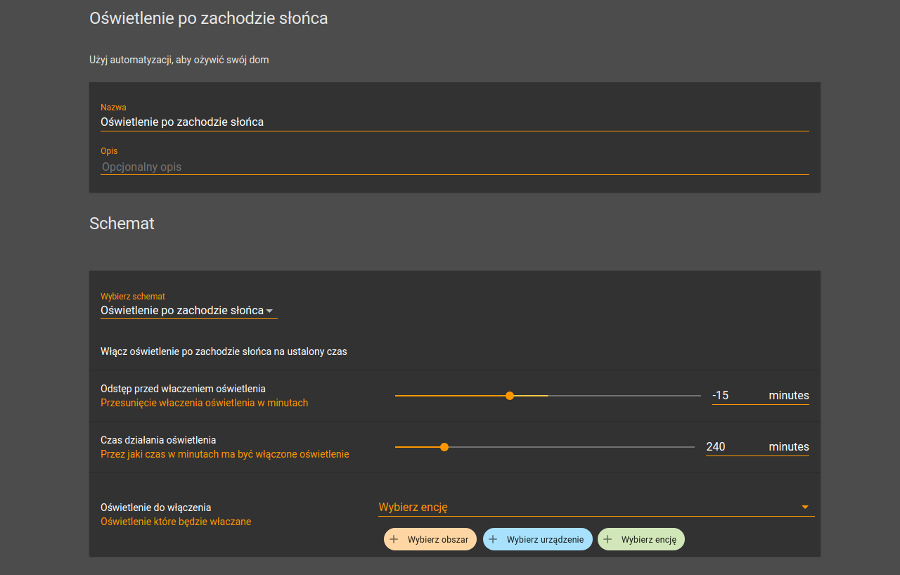The image size is (900, 575).
Task: Click the page title Oświetlenie po zachodzie słońca
Action: pyautogui.click(x=208, y=18)
